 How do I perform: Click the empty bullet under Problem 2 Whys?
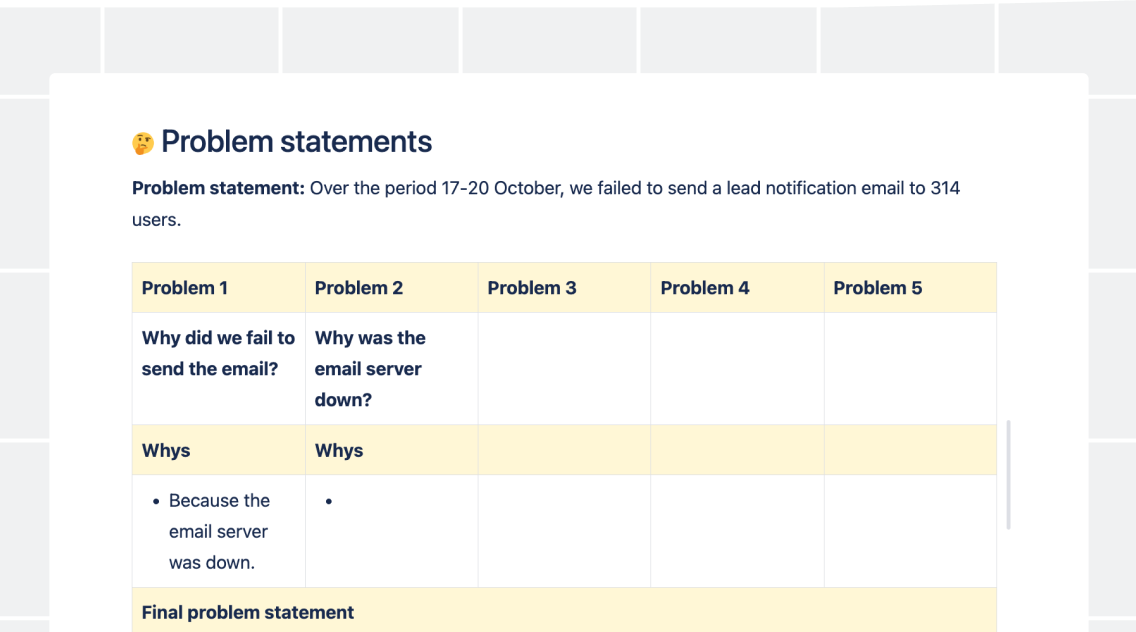[329, 501]
